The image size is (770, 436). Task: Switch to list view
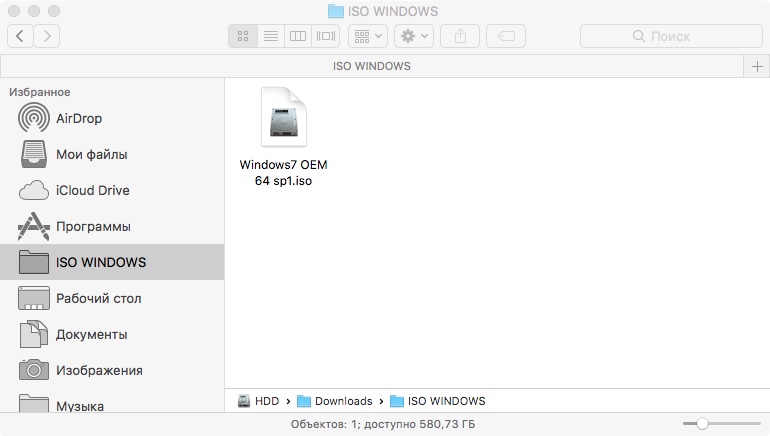click(271, 36)
